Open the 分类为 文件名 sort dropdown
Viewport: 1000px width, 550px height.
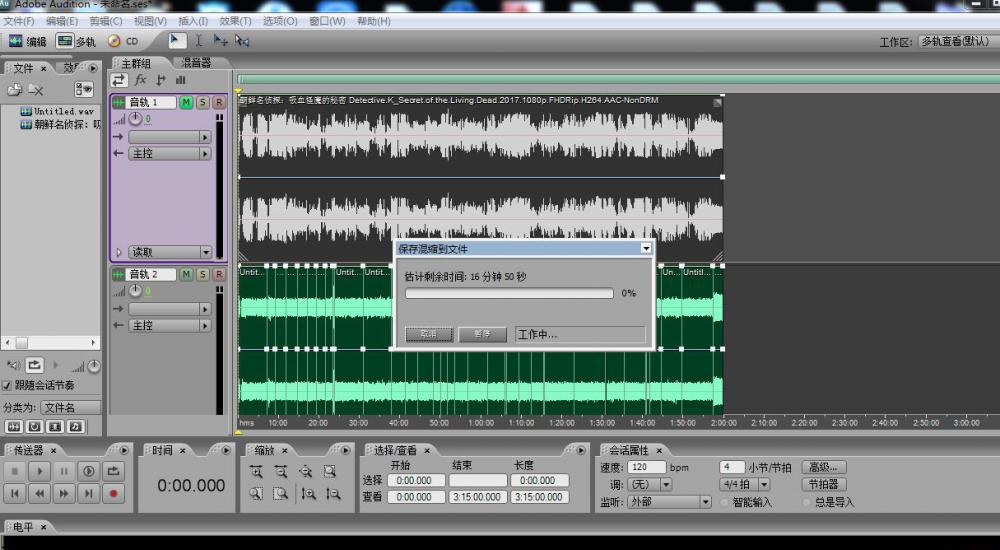point(71,407)
